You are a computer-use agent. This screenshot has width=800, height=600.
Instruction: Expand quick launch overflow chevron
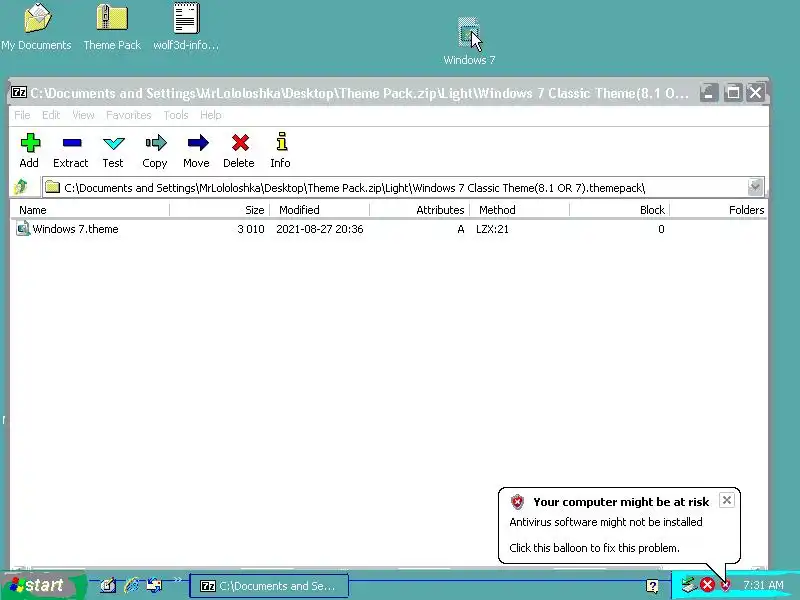[177, 579]
